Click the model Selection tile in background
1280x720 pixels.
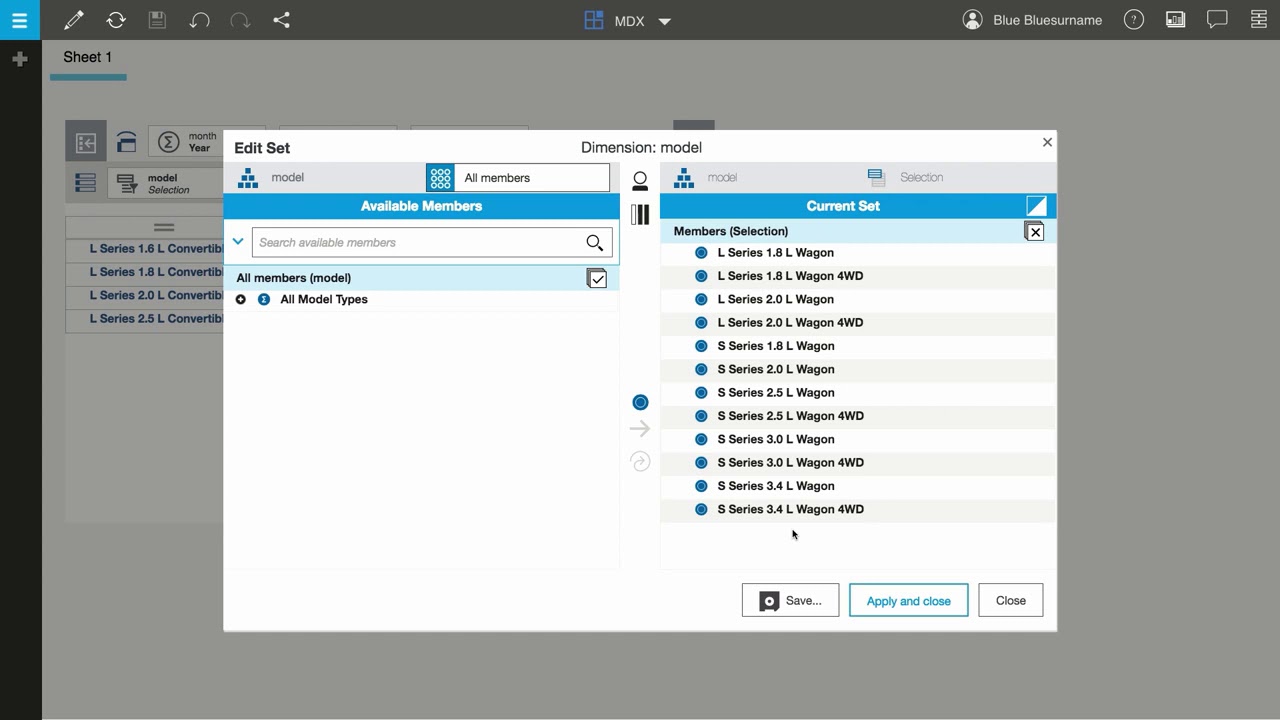[165, 184]
